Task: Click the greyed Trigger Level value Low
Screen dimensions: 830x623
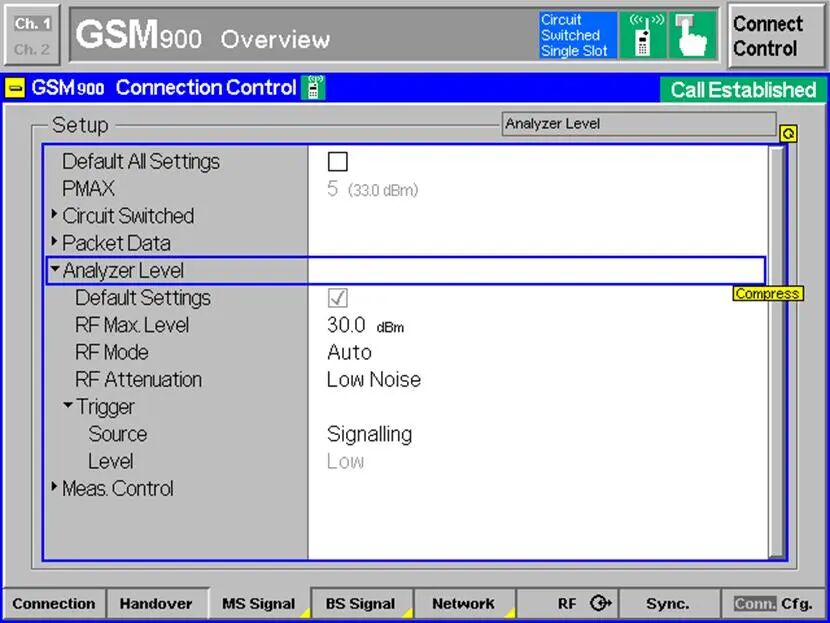Action: (x=345, y=462)
